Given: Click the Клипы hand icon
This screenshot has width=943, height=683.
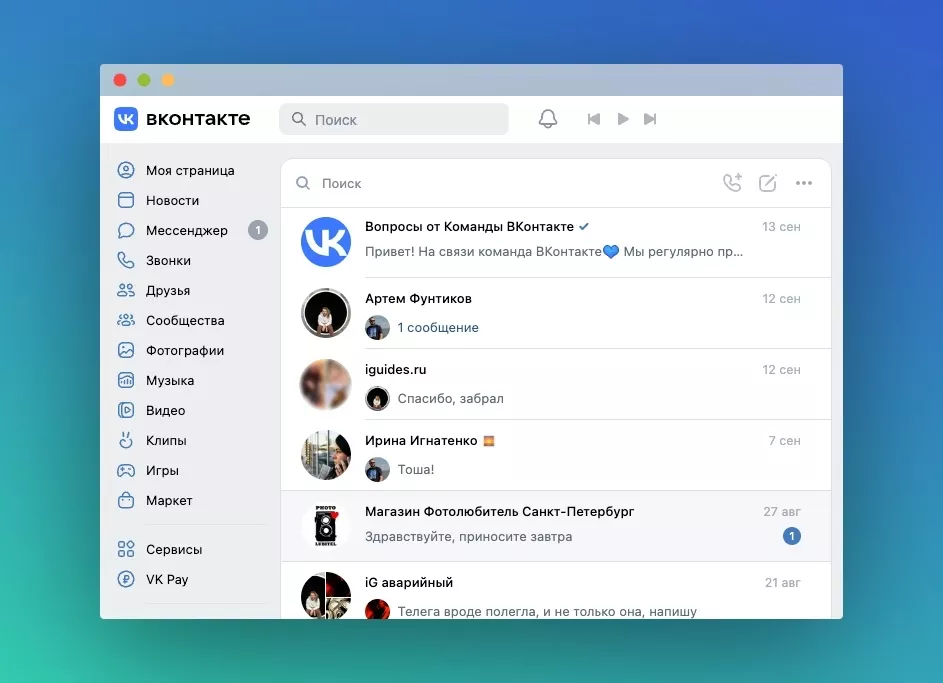Looking at the screenshot, I should (x=126, y=441).
